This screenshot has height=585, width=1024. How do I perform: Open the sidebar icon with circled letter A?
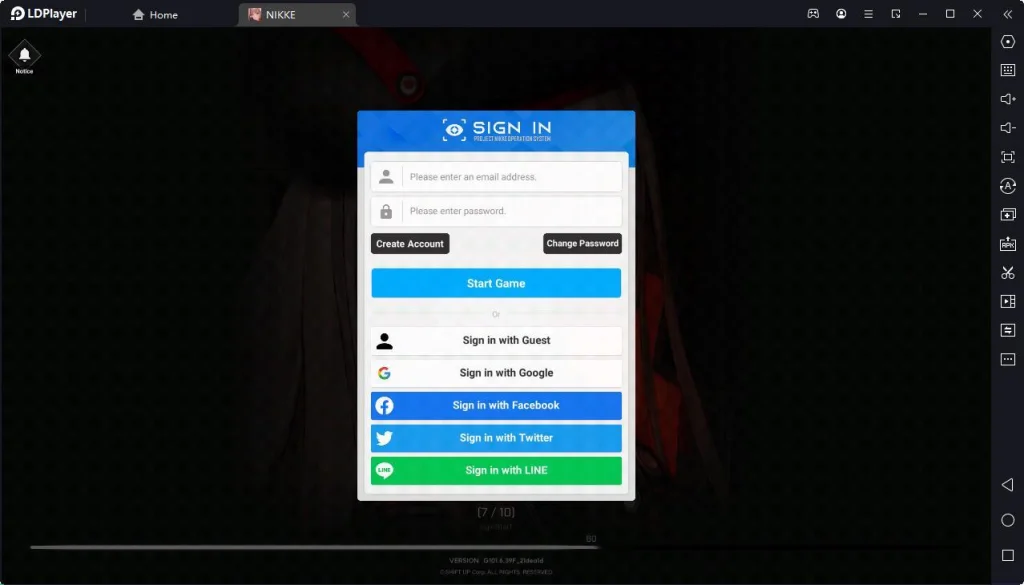[x=1008, y=186]
